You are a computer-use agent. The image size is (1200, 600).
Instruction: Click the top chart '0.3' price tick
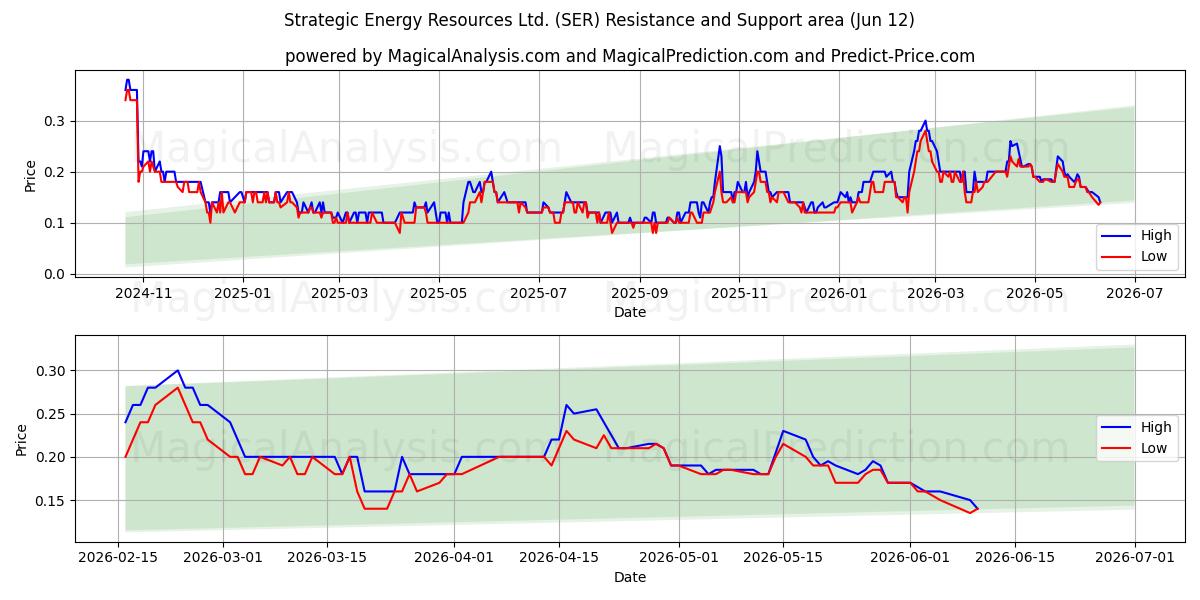57,121
